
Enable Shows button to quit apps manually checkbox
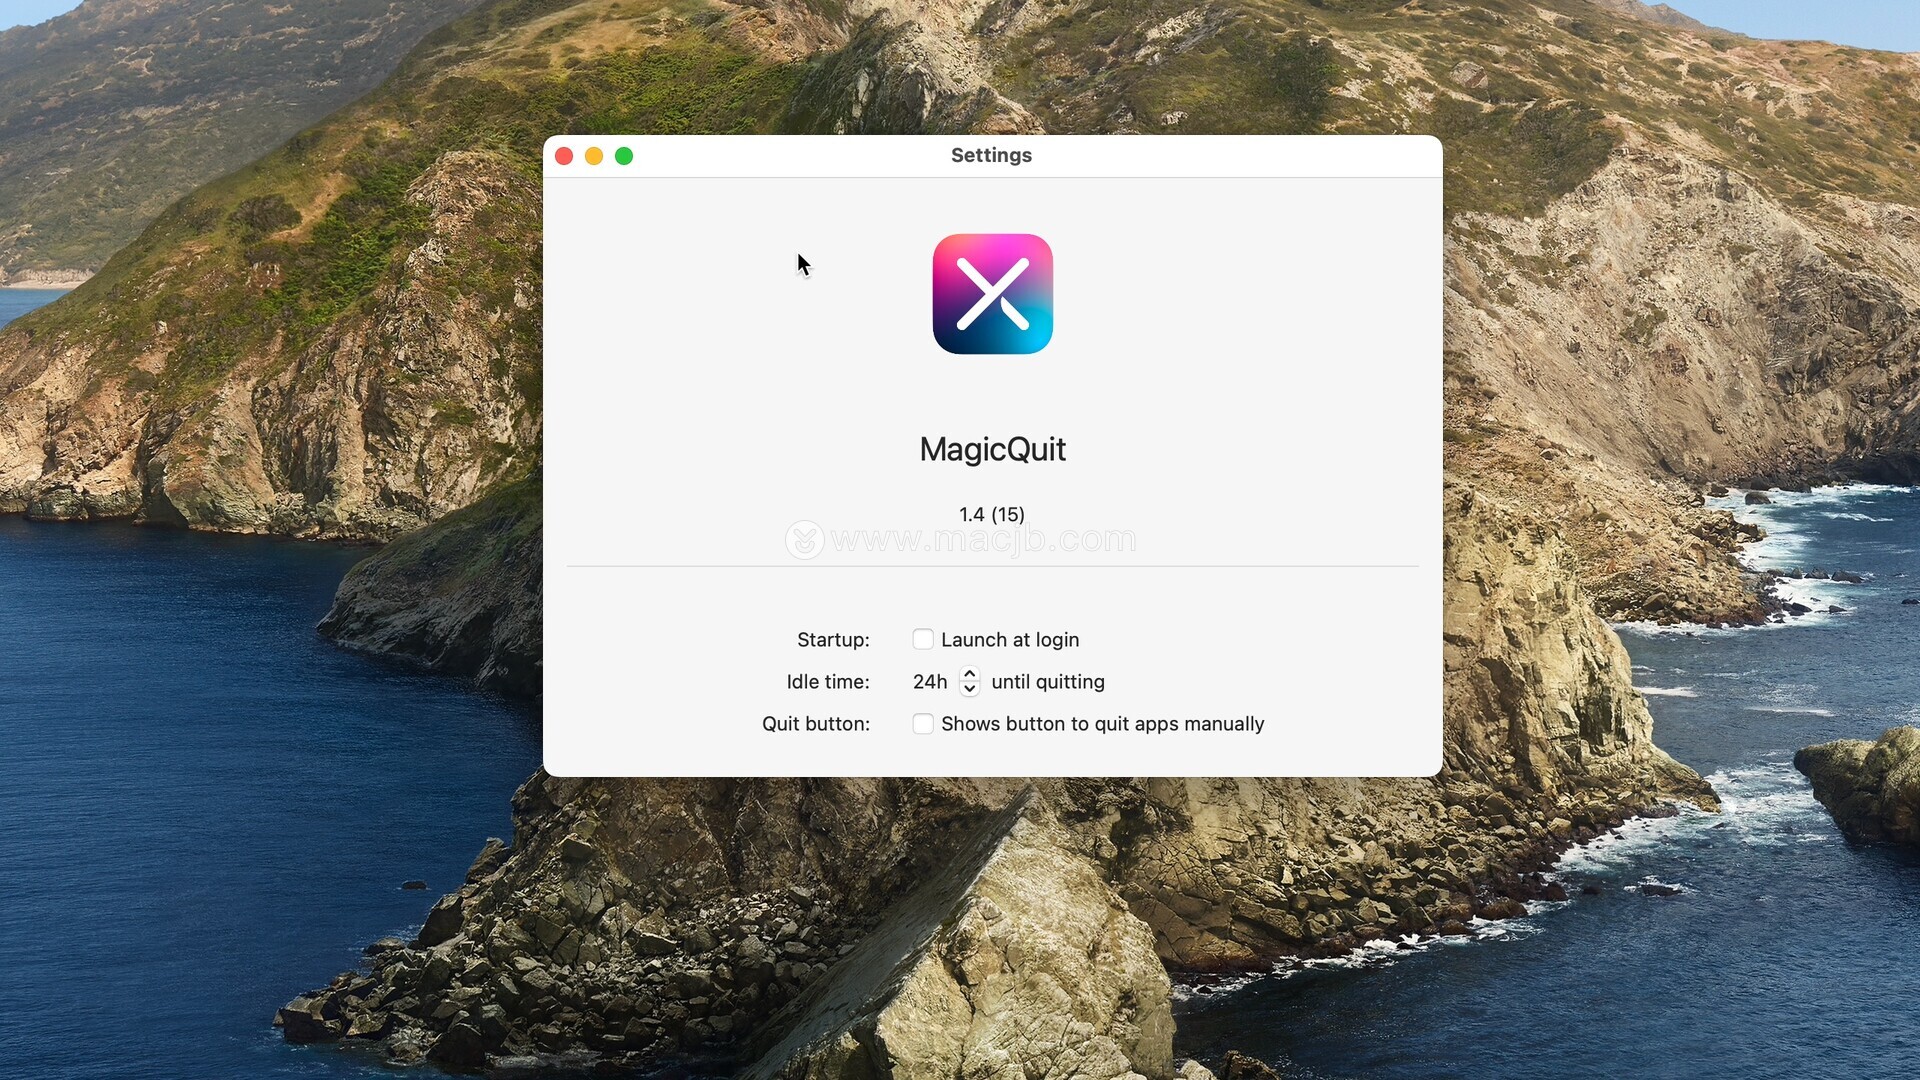pyautogui.click(x=922, y=723)
